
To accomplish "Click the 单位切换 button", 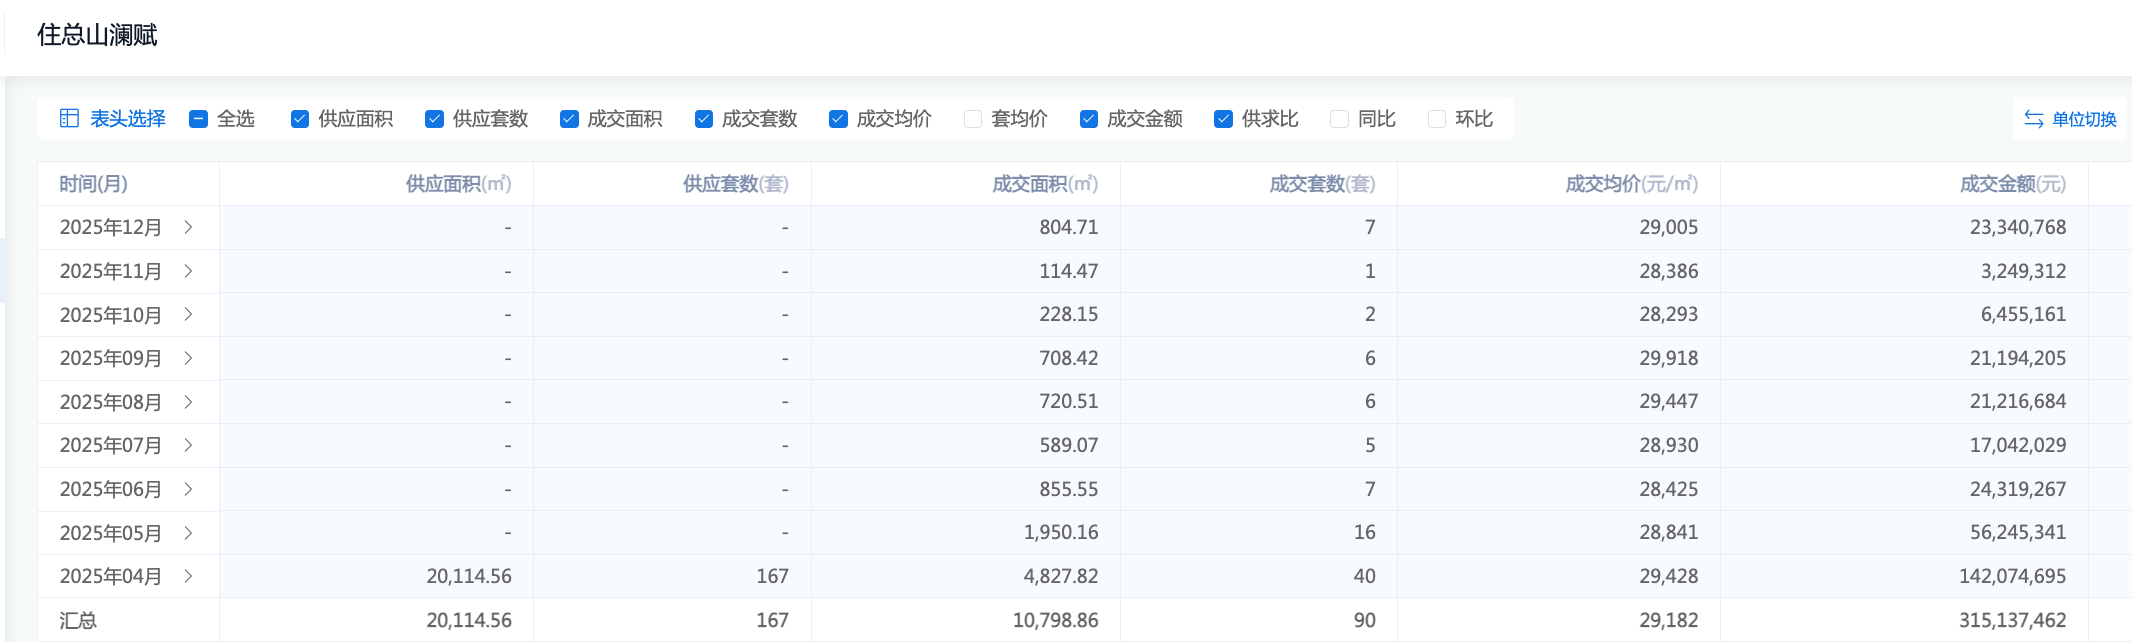I will coord(2083,119).
